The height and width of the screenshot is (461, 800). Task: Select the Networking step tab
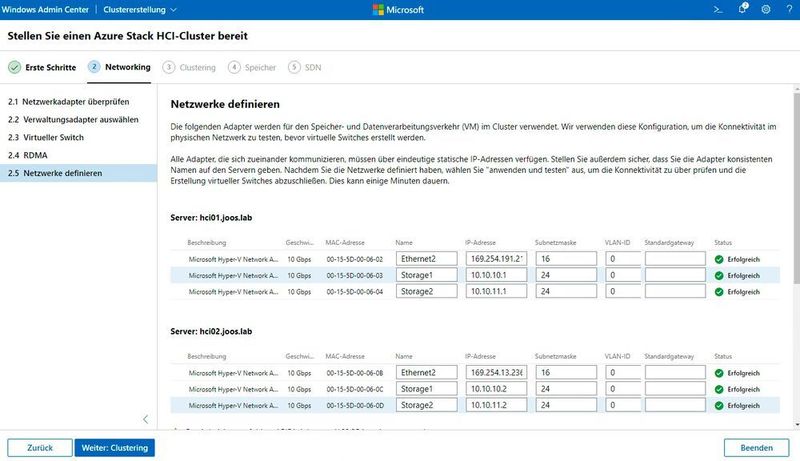click(x=119, y=67)
